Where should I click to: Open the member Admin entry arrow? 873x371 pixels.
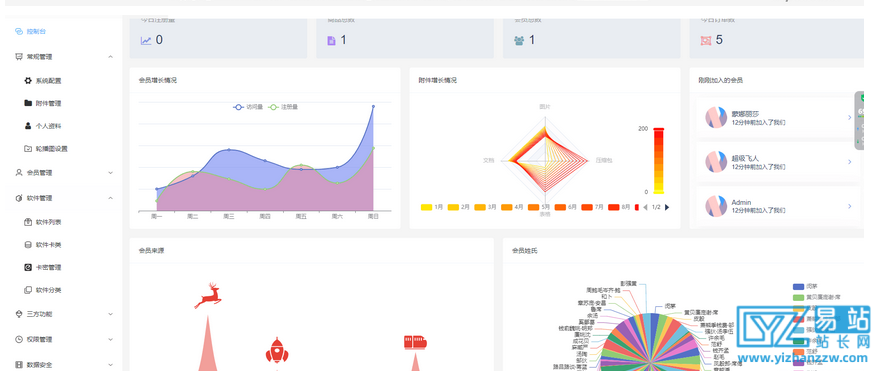click(850, 206)
